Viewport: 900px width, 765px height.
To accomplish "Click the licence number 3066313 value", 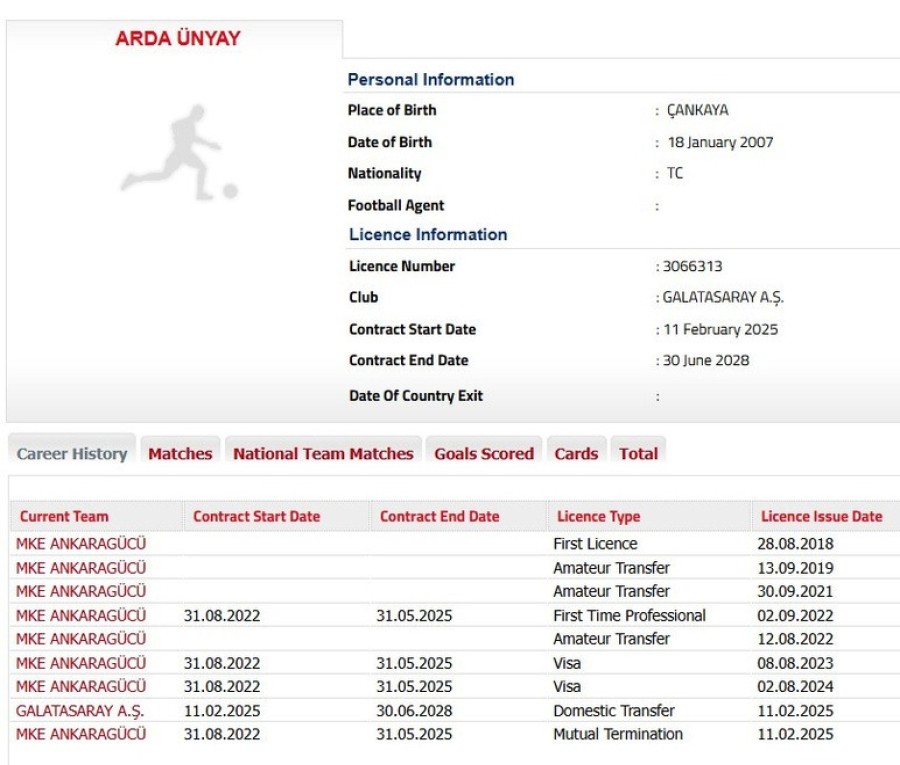I will [691, 267].
